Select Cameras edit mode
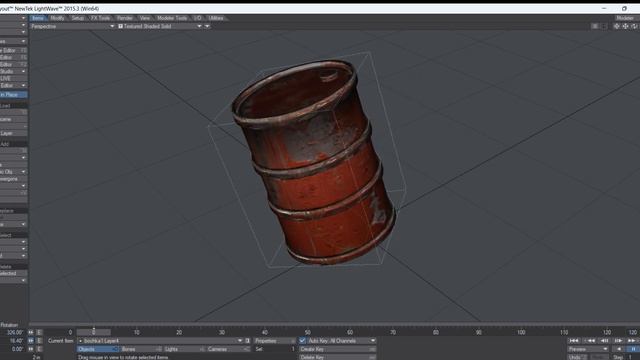640x360 pixels. pos(228,349)
